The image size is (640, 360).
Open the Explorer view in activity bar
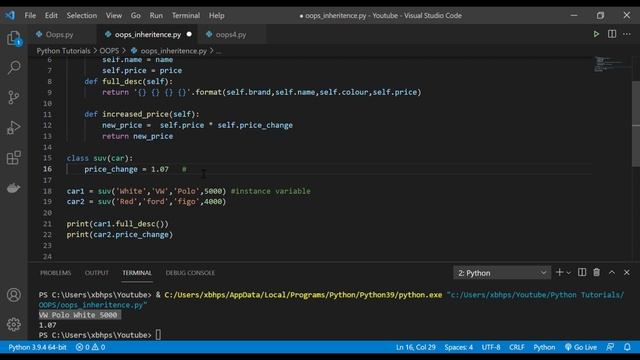pyautogui.click(x=14, y=38)
